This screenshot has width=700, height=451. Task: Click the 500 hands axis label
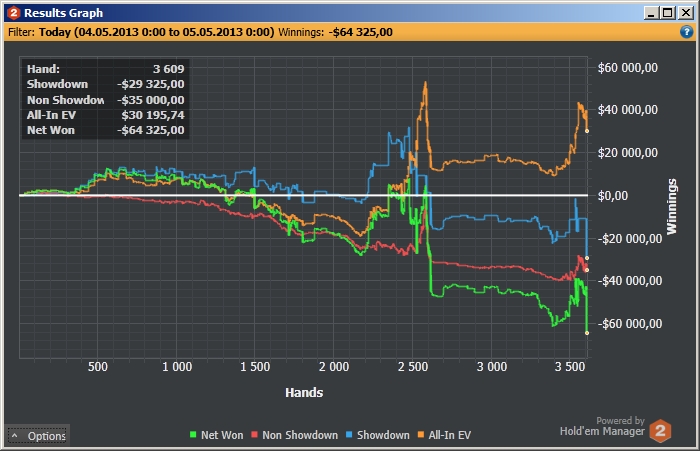point(98,367)
